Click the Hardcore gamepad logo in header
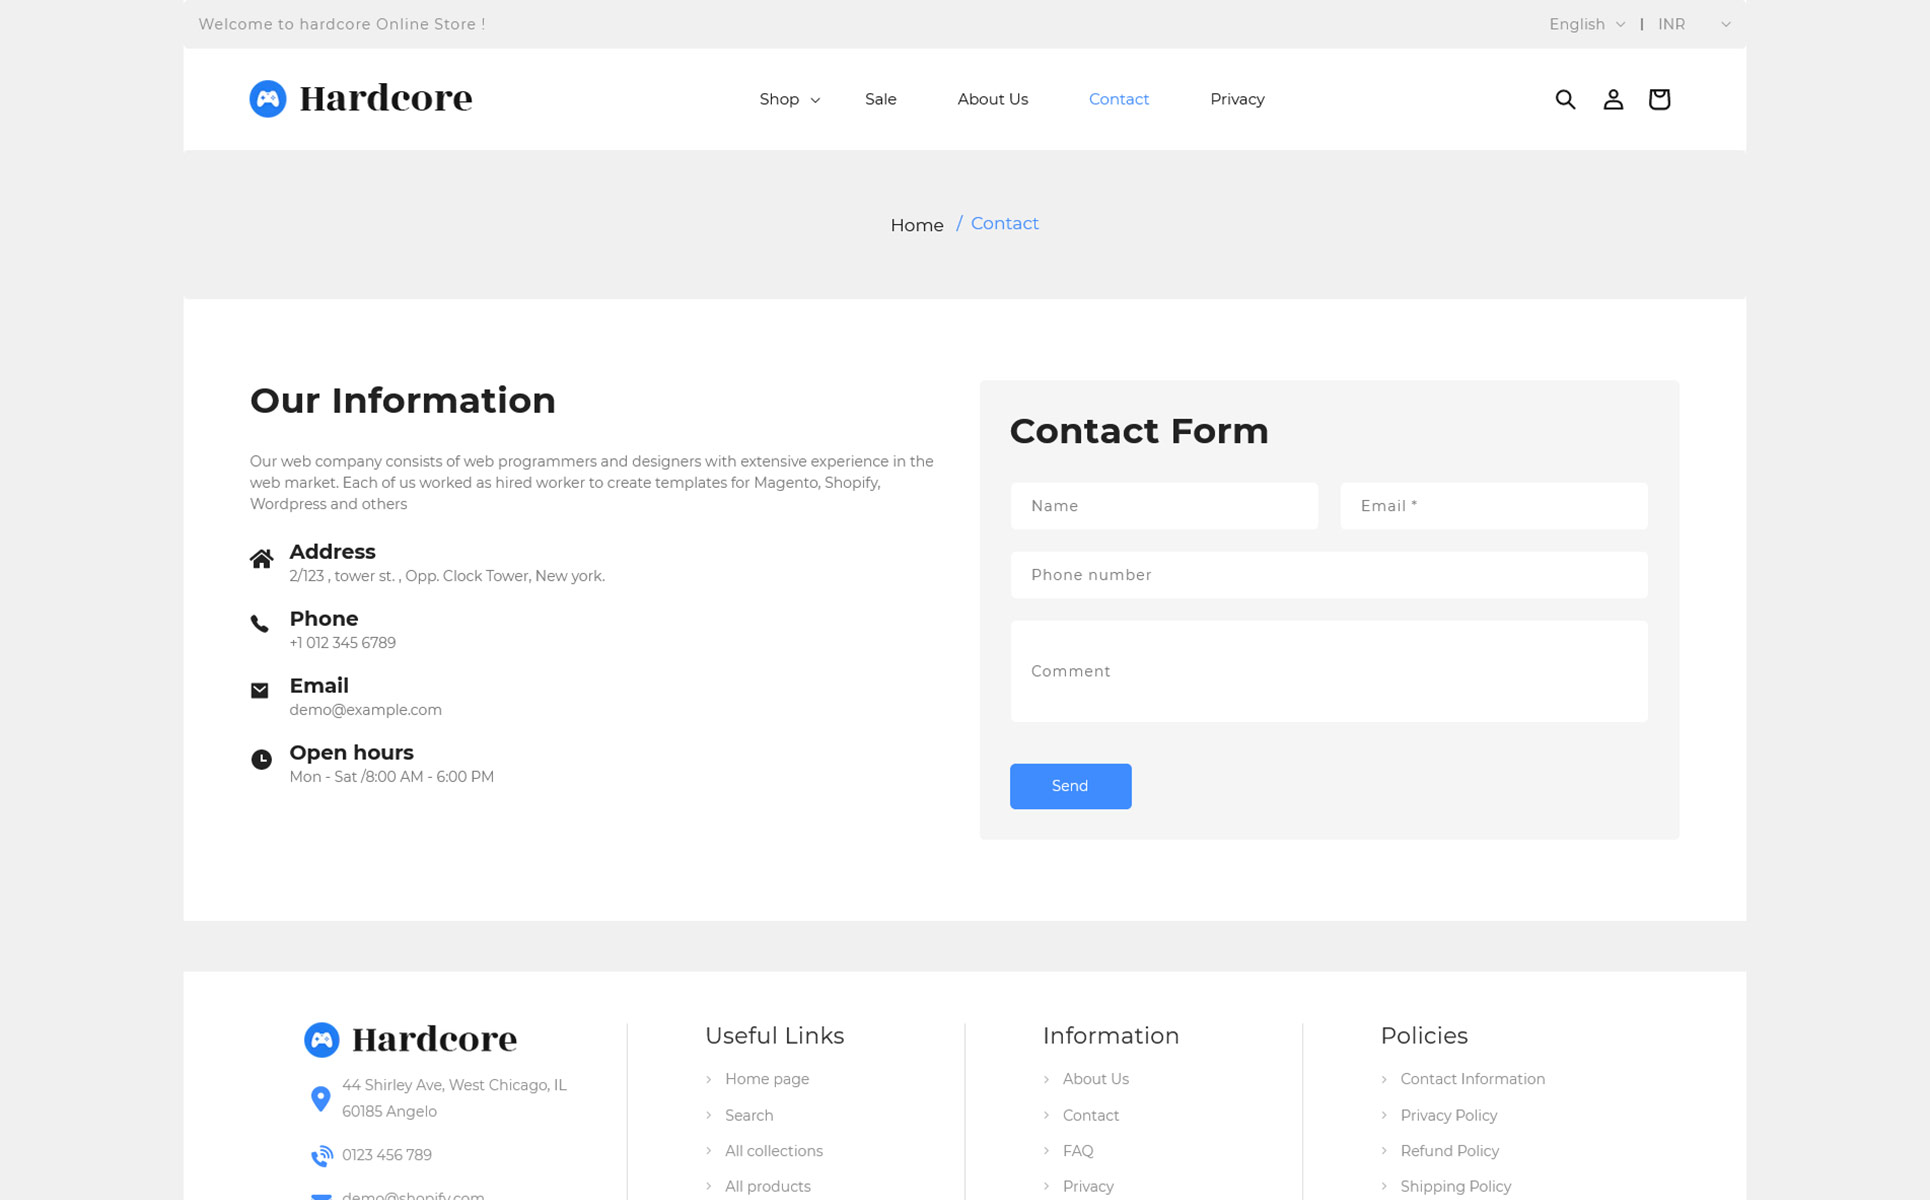Screen dimensions: 1930x1200 [267, 99]
